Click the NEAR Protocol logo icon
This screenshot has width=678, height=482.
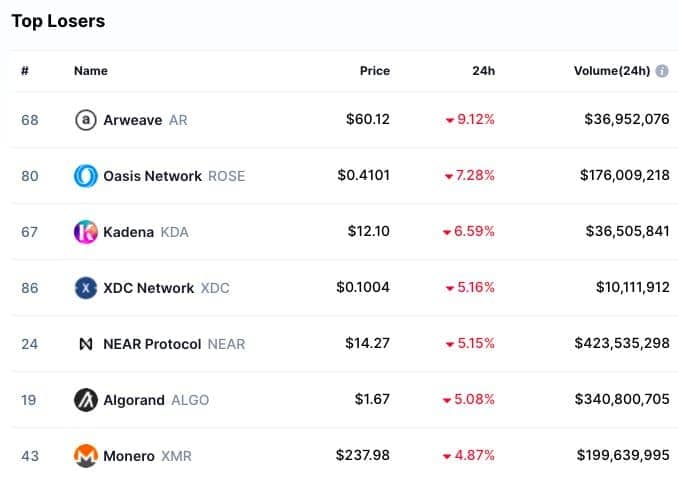tap(86, 344)
